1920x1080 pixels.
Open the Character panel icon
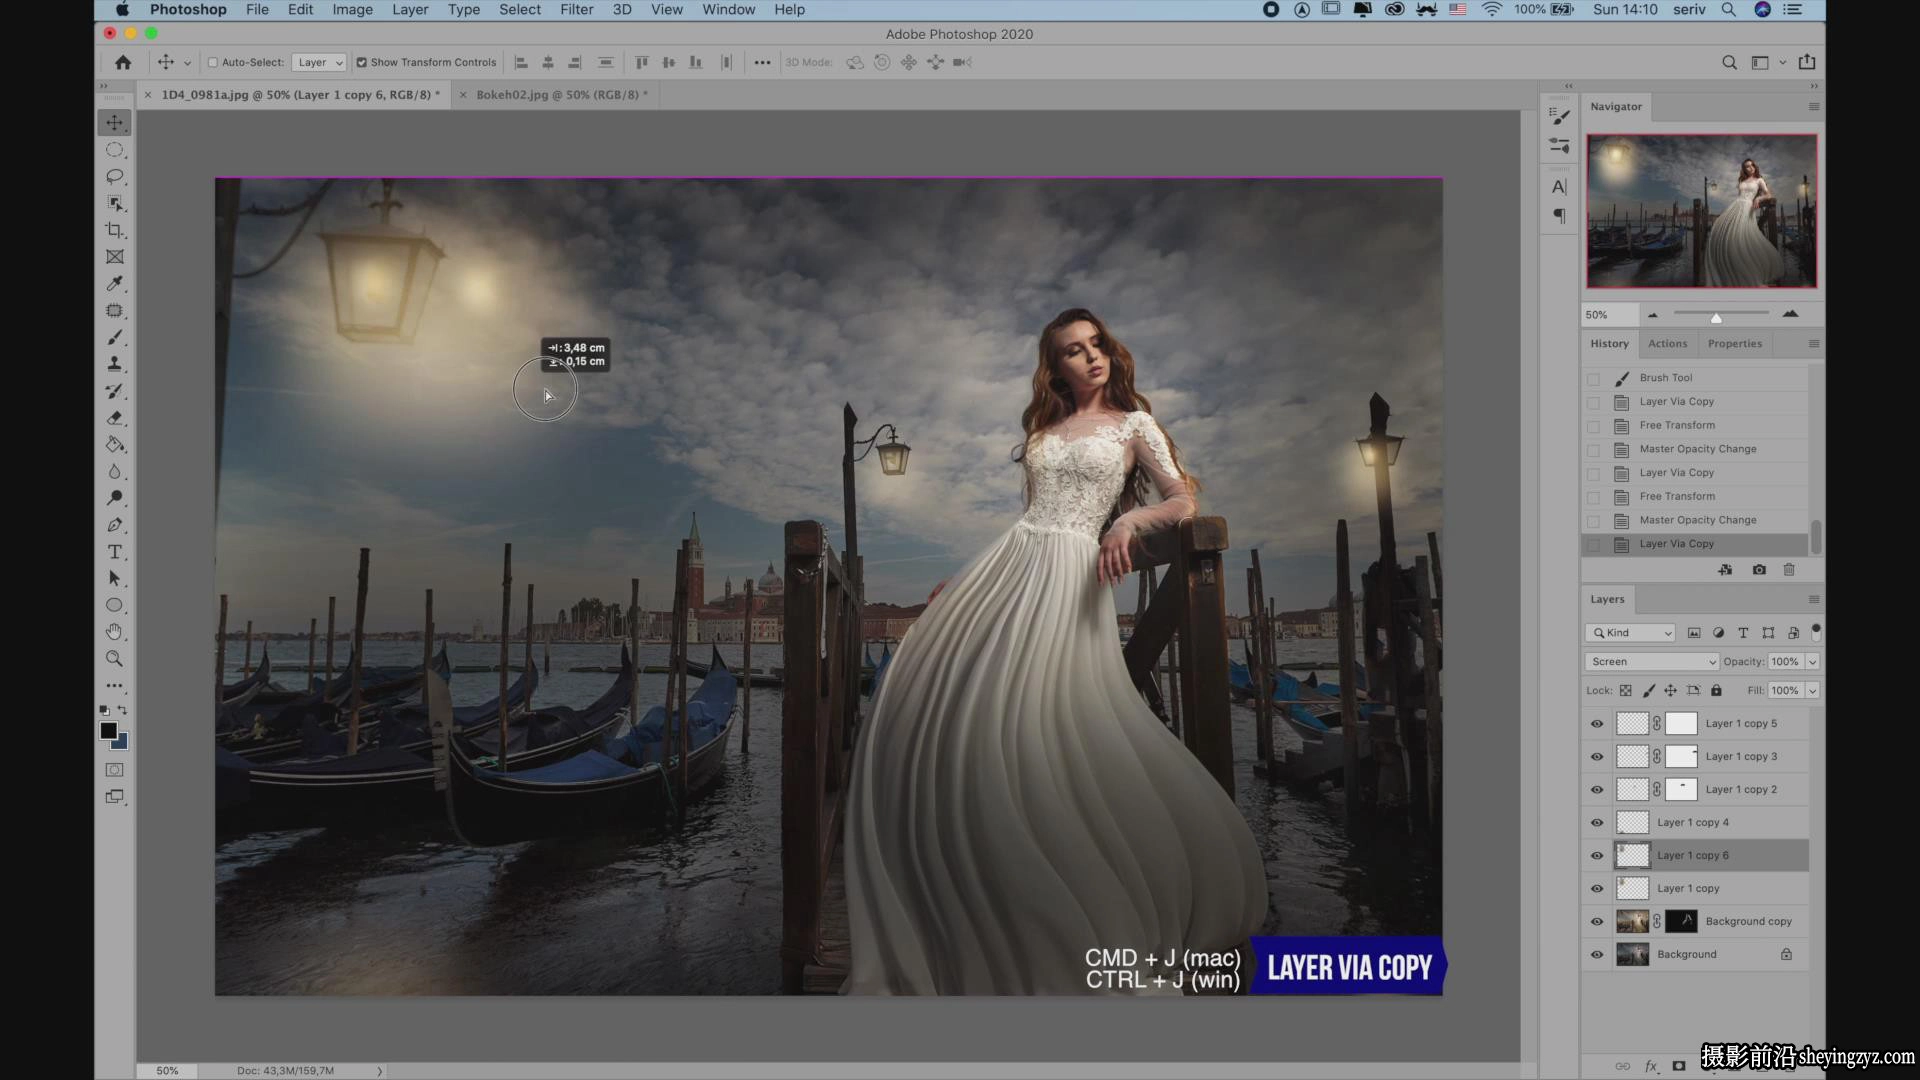point(1559,187)
